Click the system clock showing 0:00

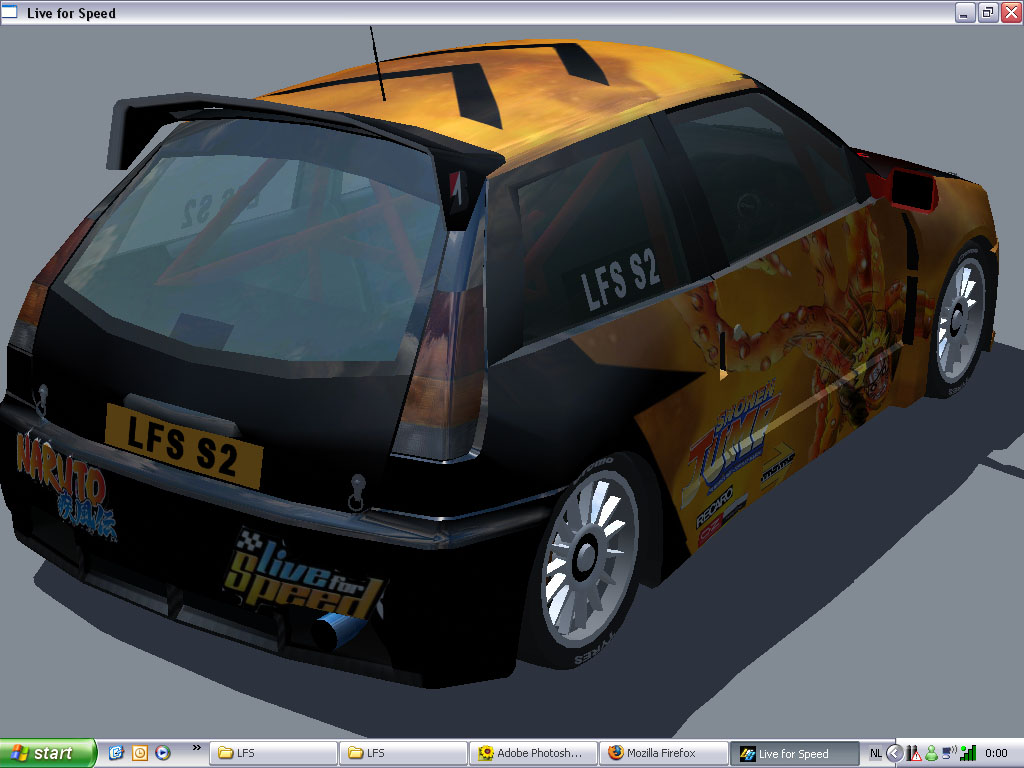coord(996,753)
